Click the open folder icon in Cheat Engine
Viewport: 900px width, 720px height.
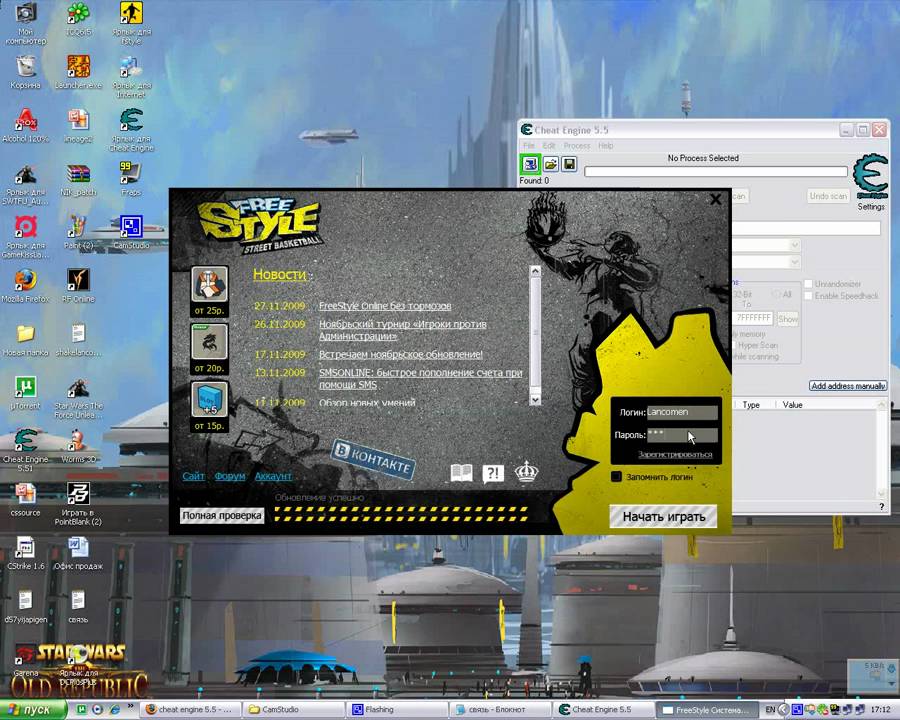[x=550, y=165]
